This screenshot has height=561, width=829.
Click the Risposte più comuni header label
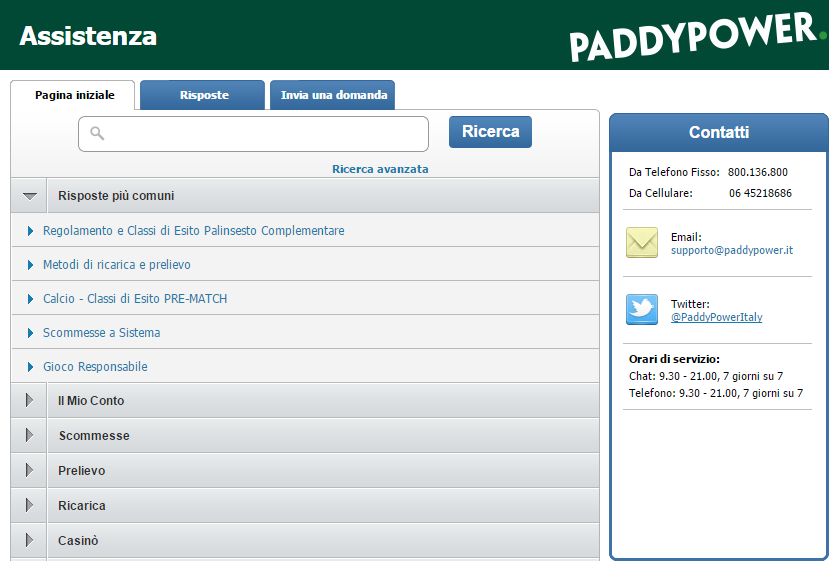coord(116,196)
